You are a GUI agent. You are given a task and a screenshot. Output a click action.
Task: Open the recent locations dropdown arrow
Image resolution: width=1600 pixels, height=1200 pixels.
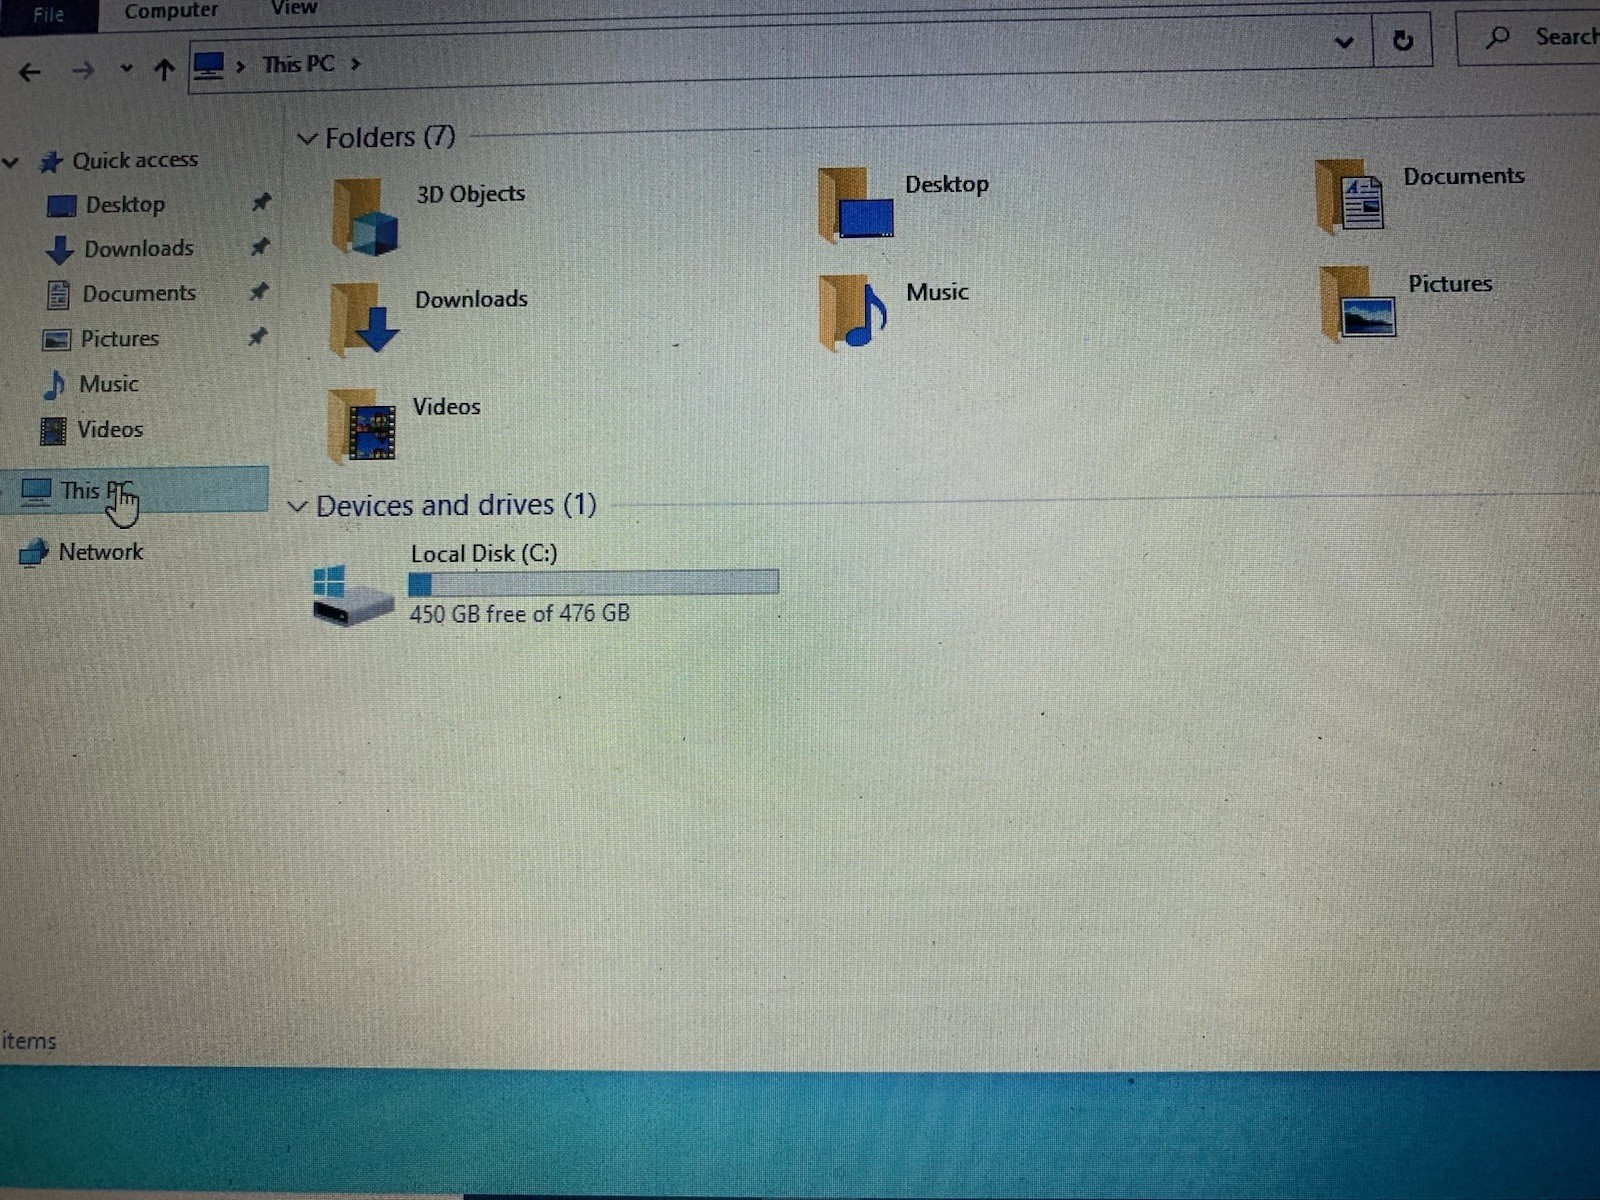tap(126, 69)
